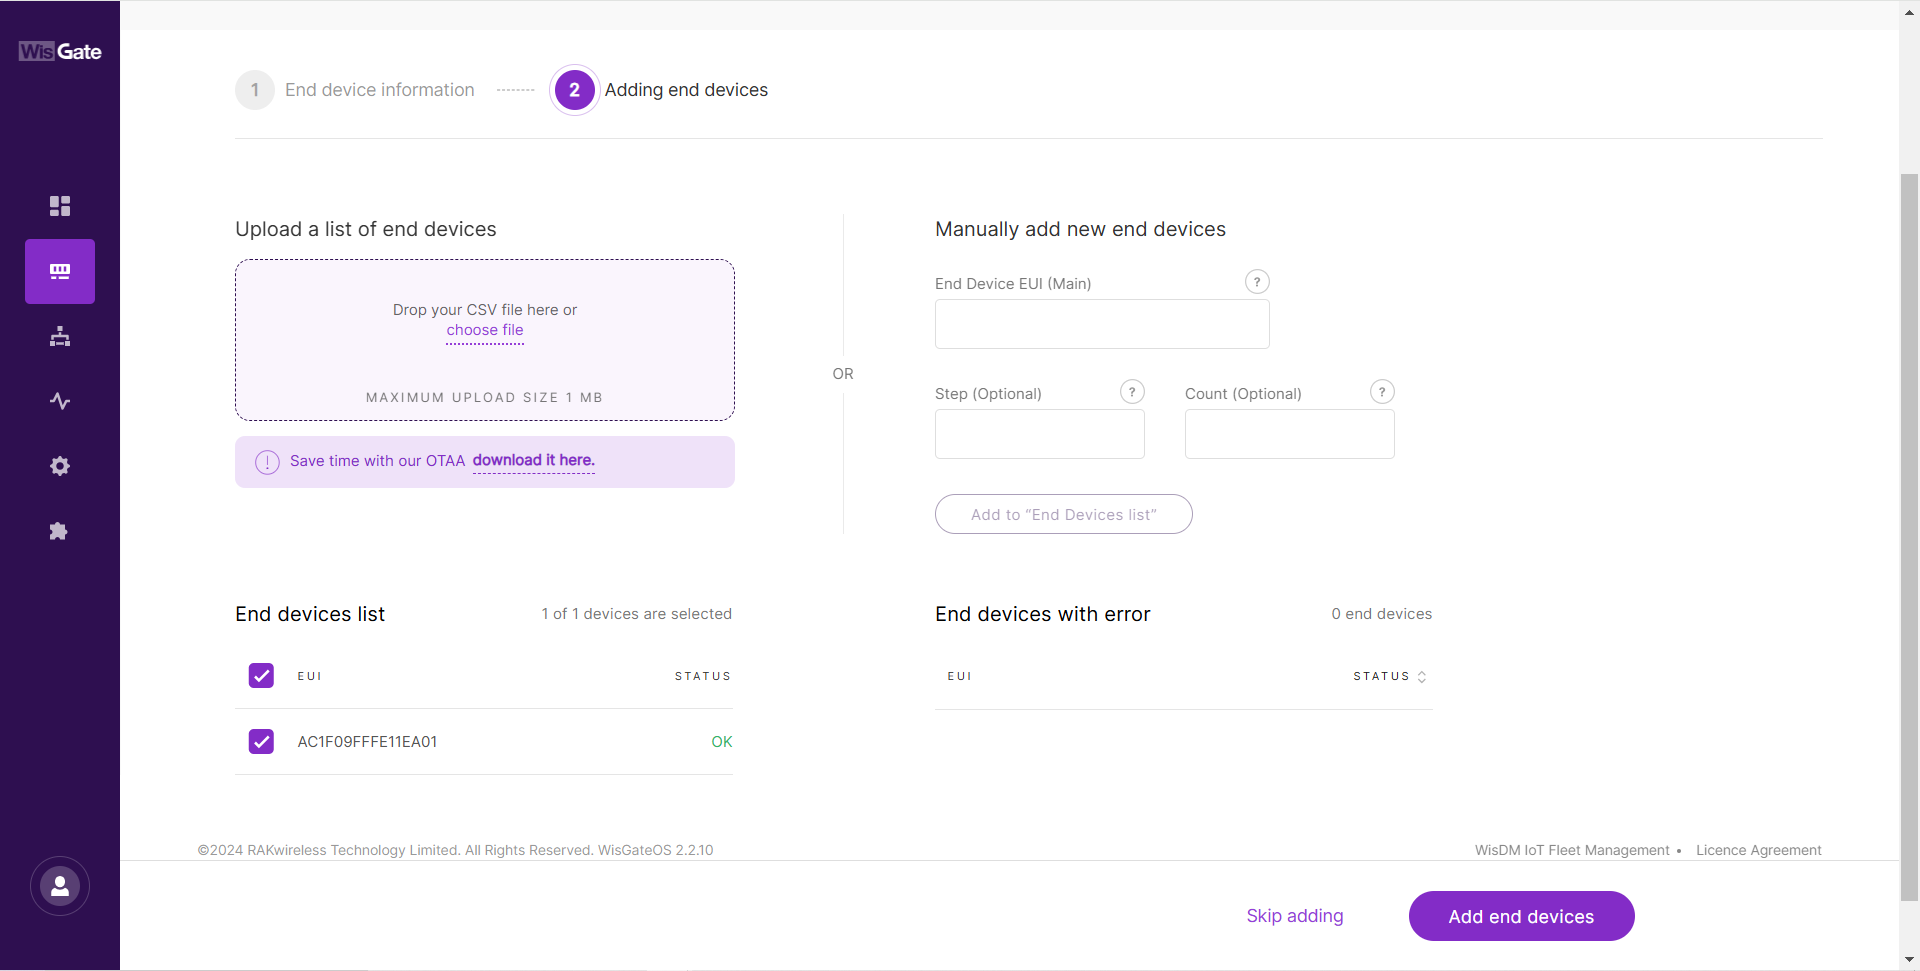The width and height of the screenshot is (1920, 971).
Task: Show help for Step (Optional)
Action: coord(1132,392)
